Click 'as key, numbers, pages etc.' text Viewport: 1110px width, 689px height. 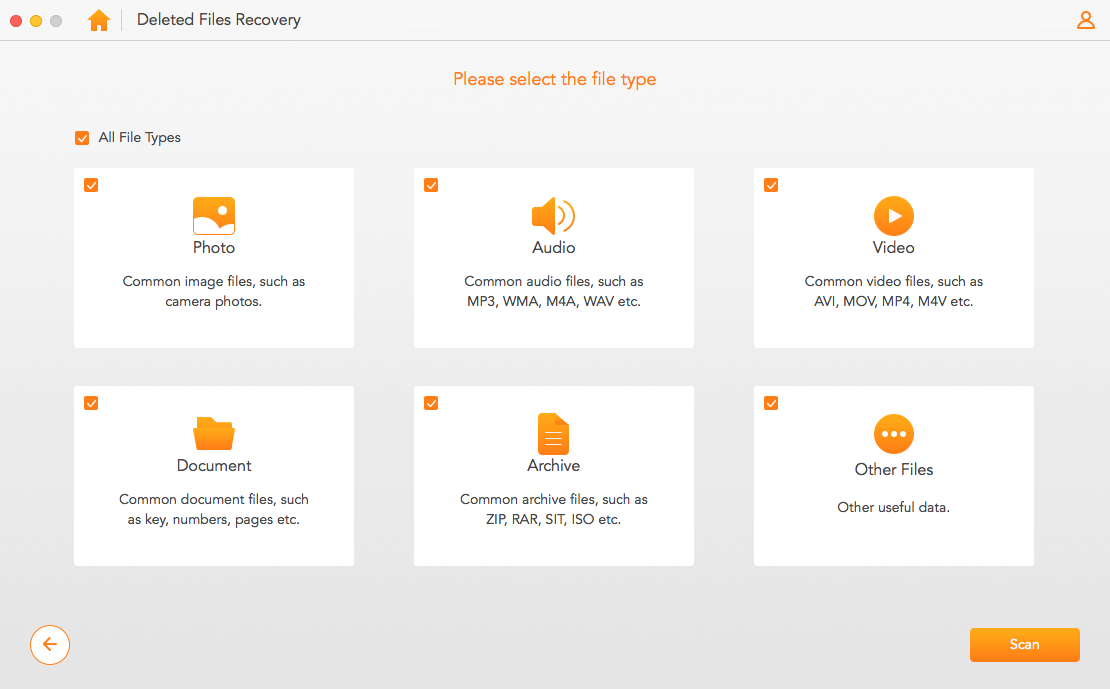point(214,520)
